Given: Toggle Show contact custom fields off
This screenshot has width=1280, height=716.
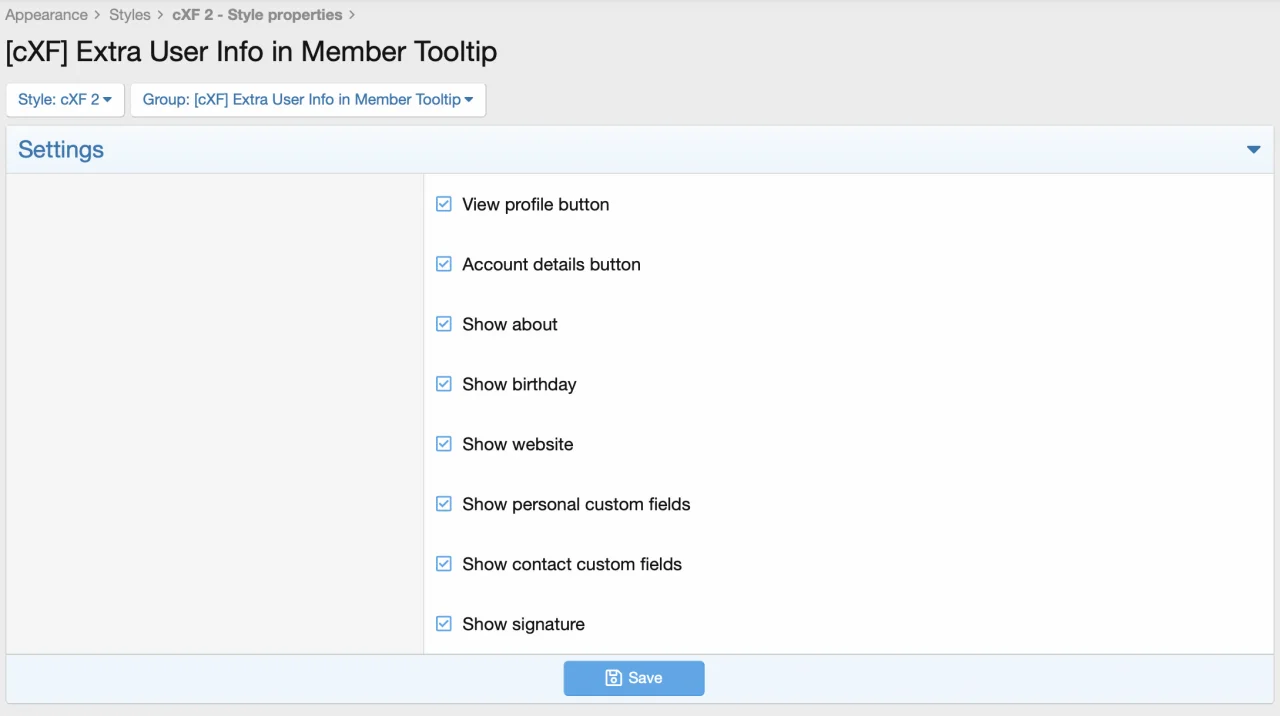Looking at the screenshot, I should [443, 564].
